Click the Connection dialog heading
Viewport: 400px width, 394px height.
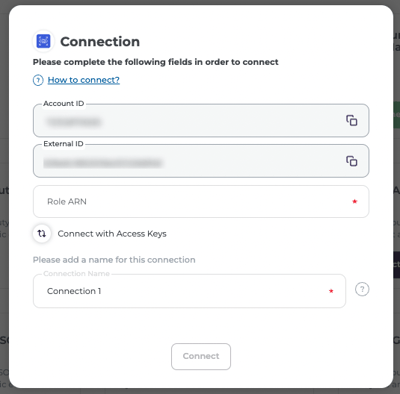[x=100, y=42]
